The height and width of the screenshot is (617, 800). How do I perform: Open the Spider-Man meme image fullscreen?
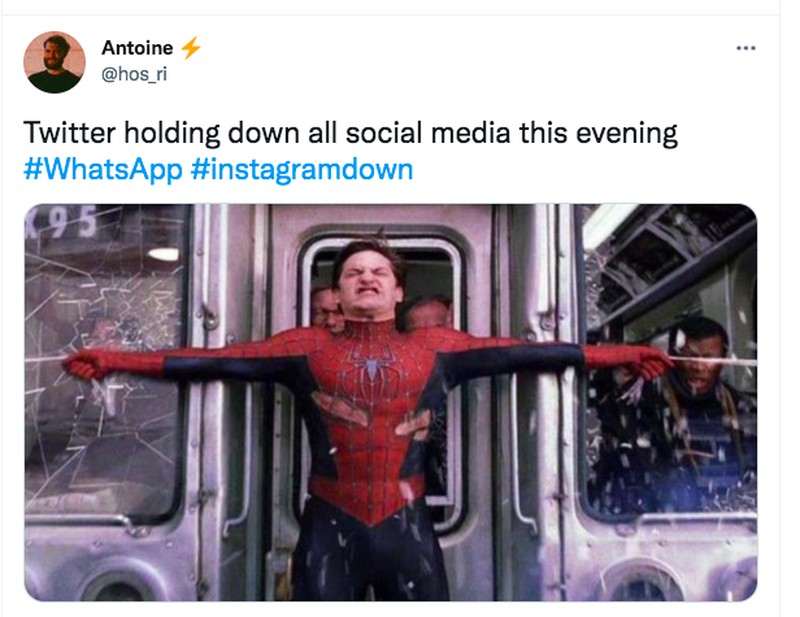tap(390, 400)
